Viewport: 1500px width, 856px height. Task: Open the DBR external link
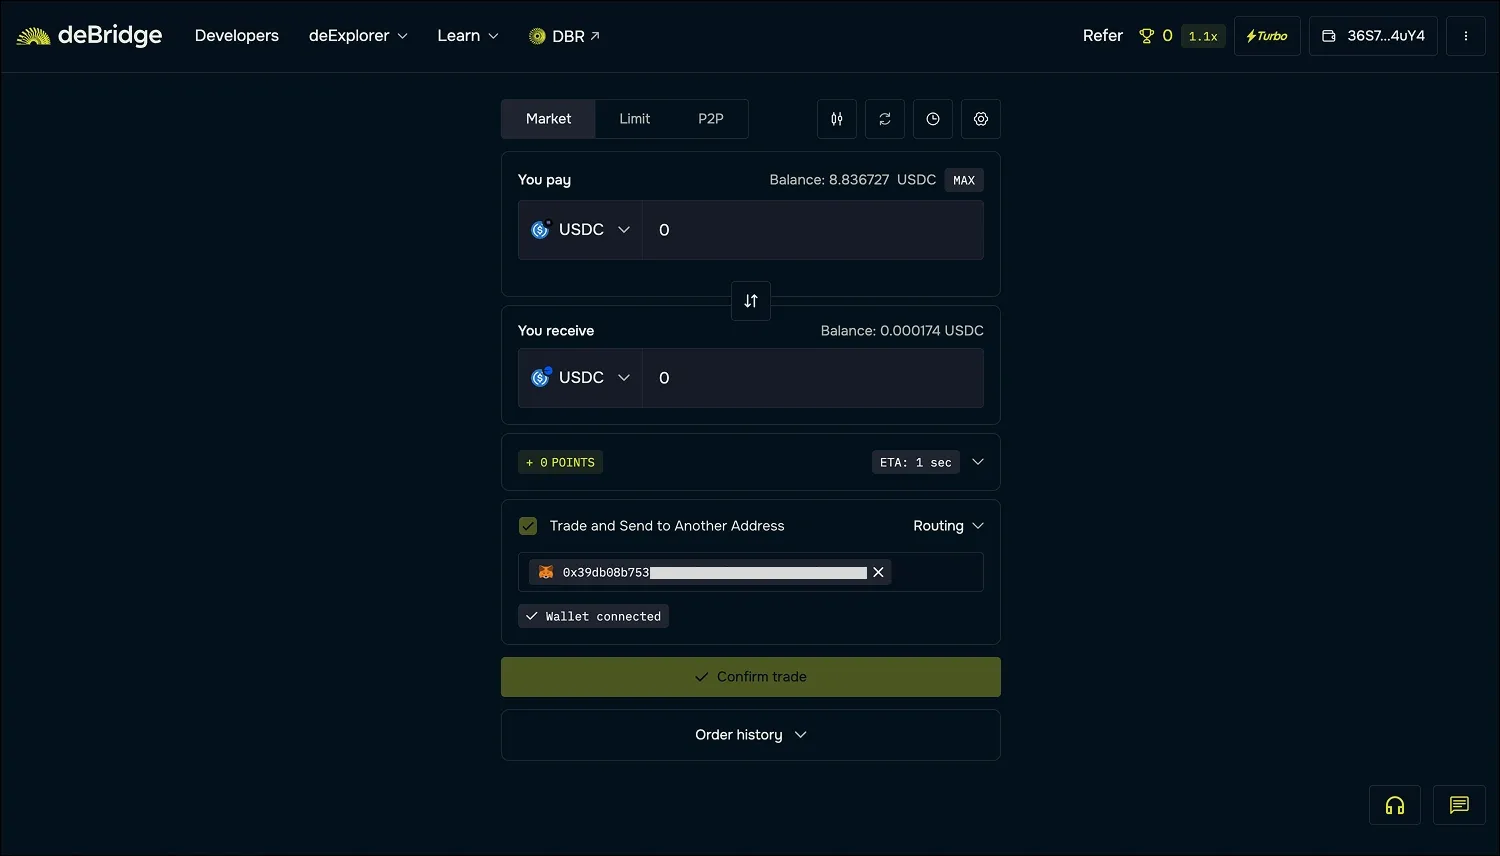(x=565, y=36)
